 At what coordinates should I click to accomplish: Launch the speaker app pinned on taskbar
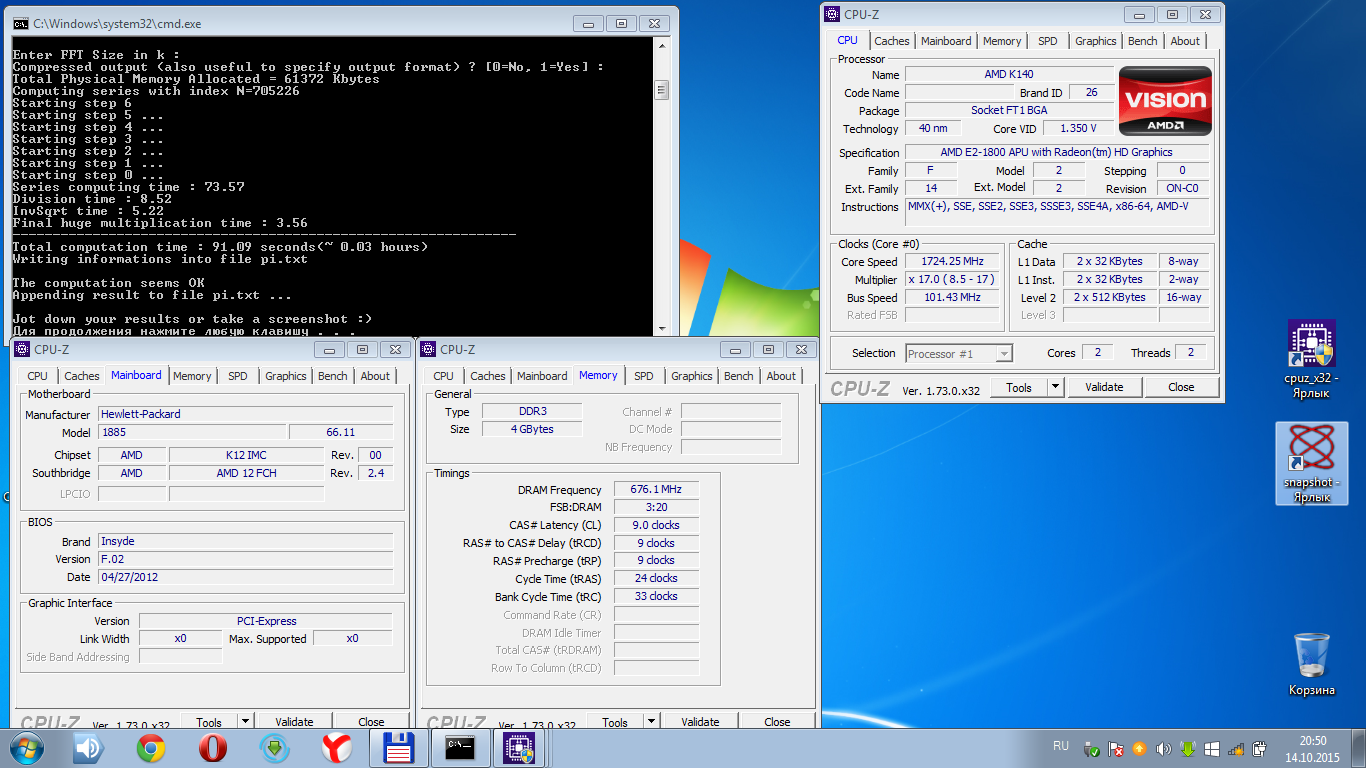click(x=89, y=748)
